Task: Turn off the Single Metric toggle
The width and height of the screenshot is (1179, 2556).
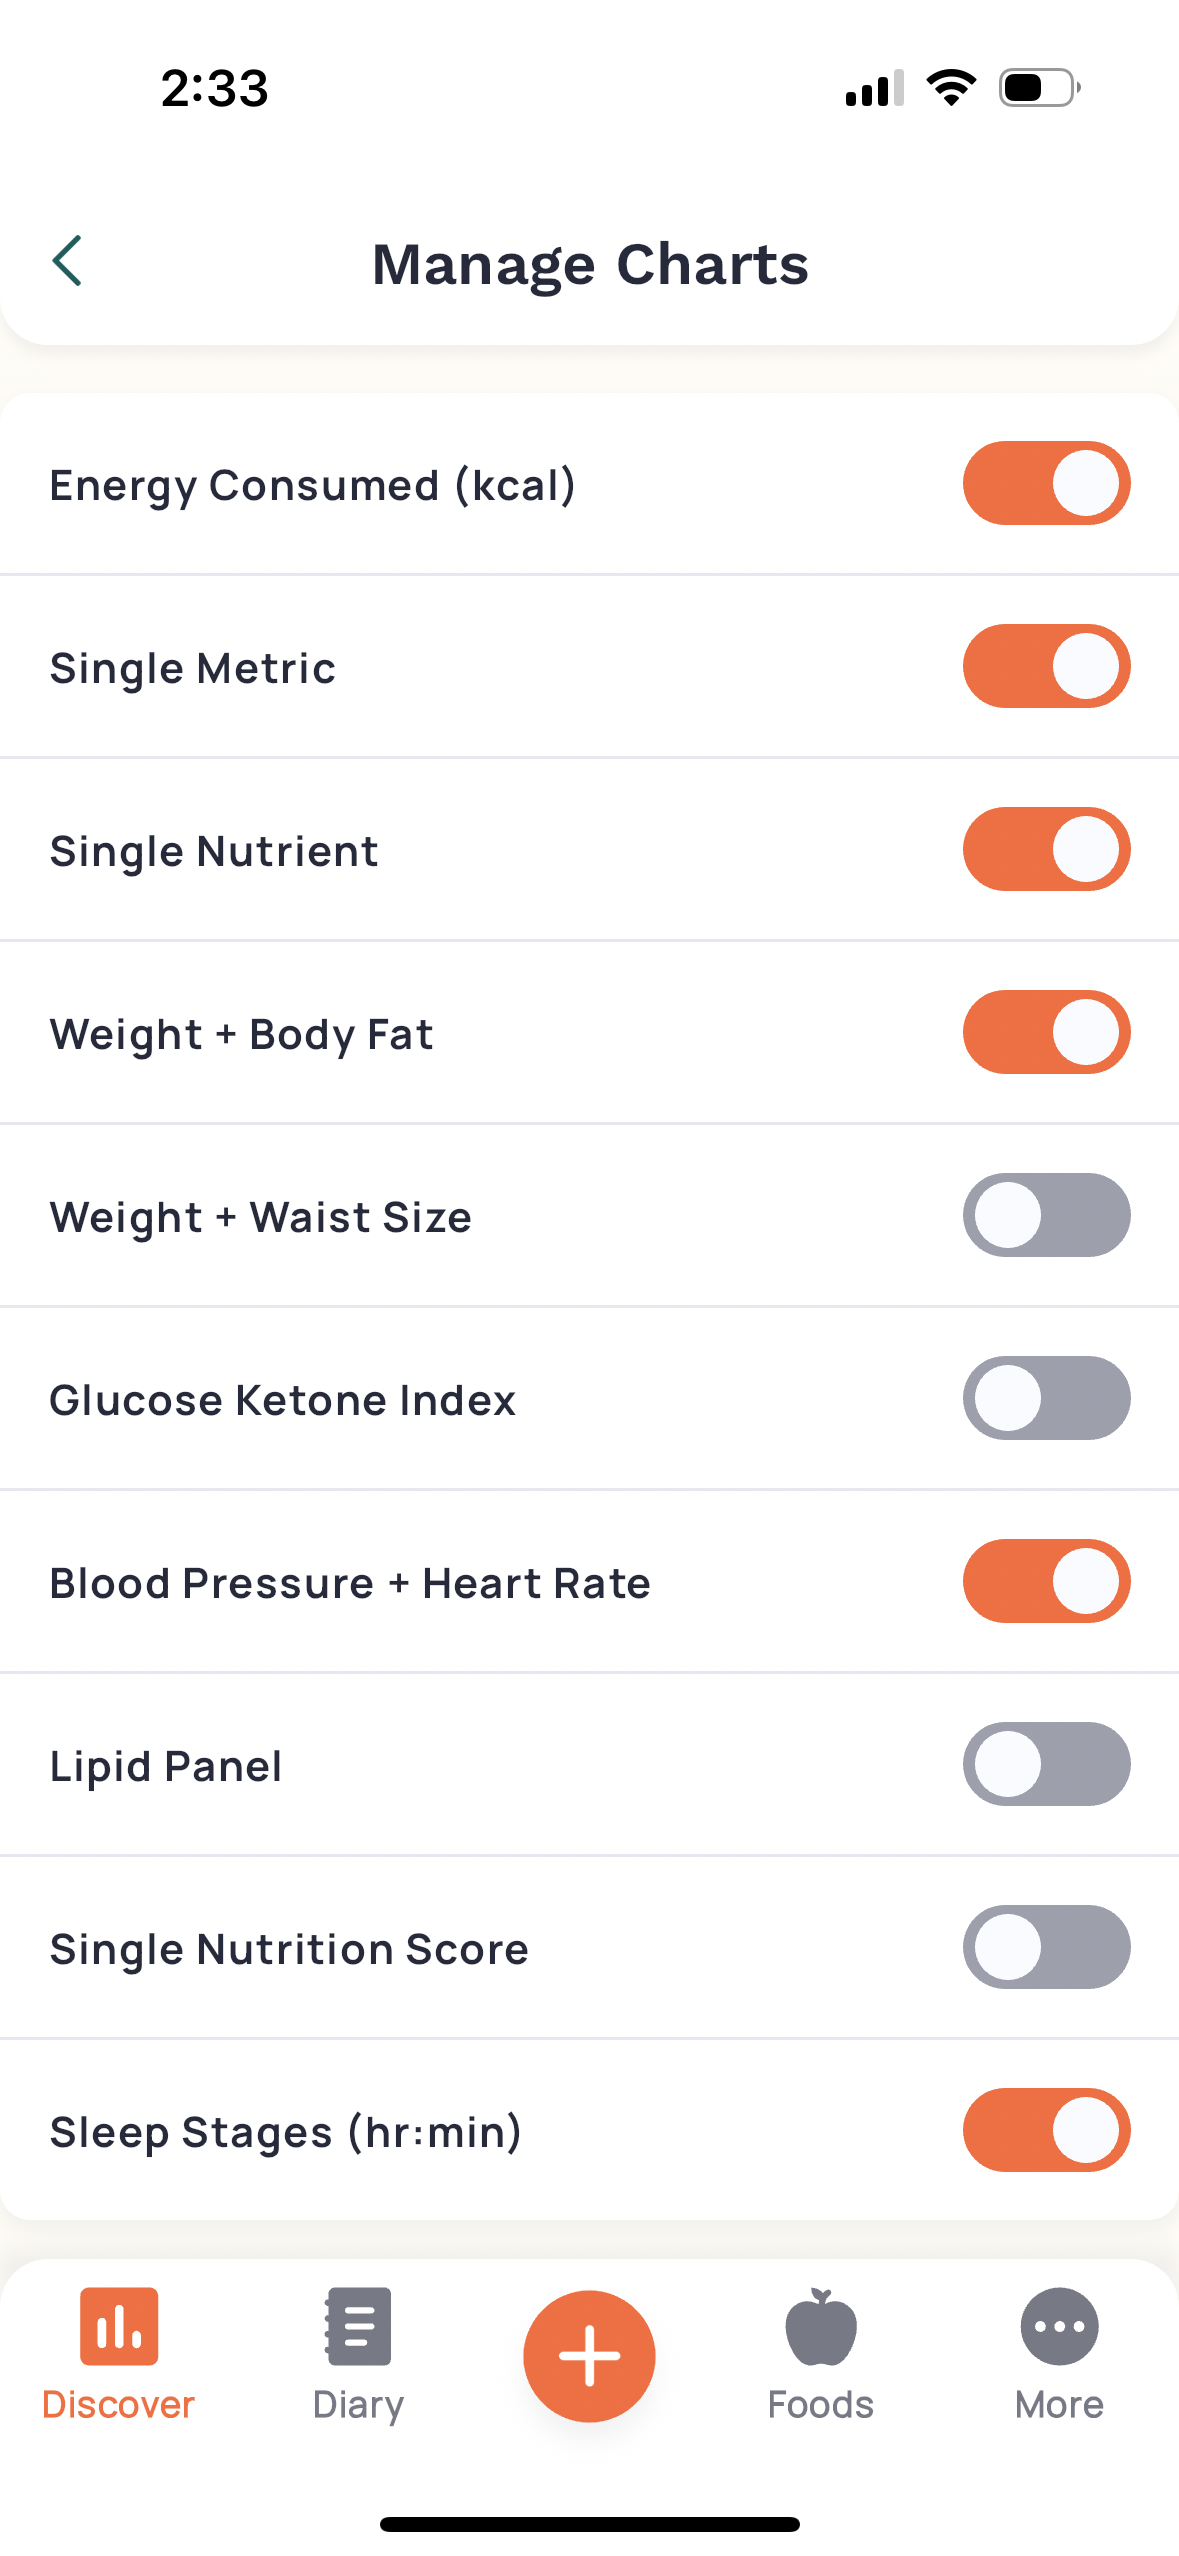Action: 1046,666
